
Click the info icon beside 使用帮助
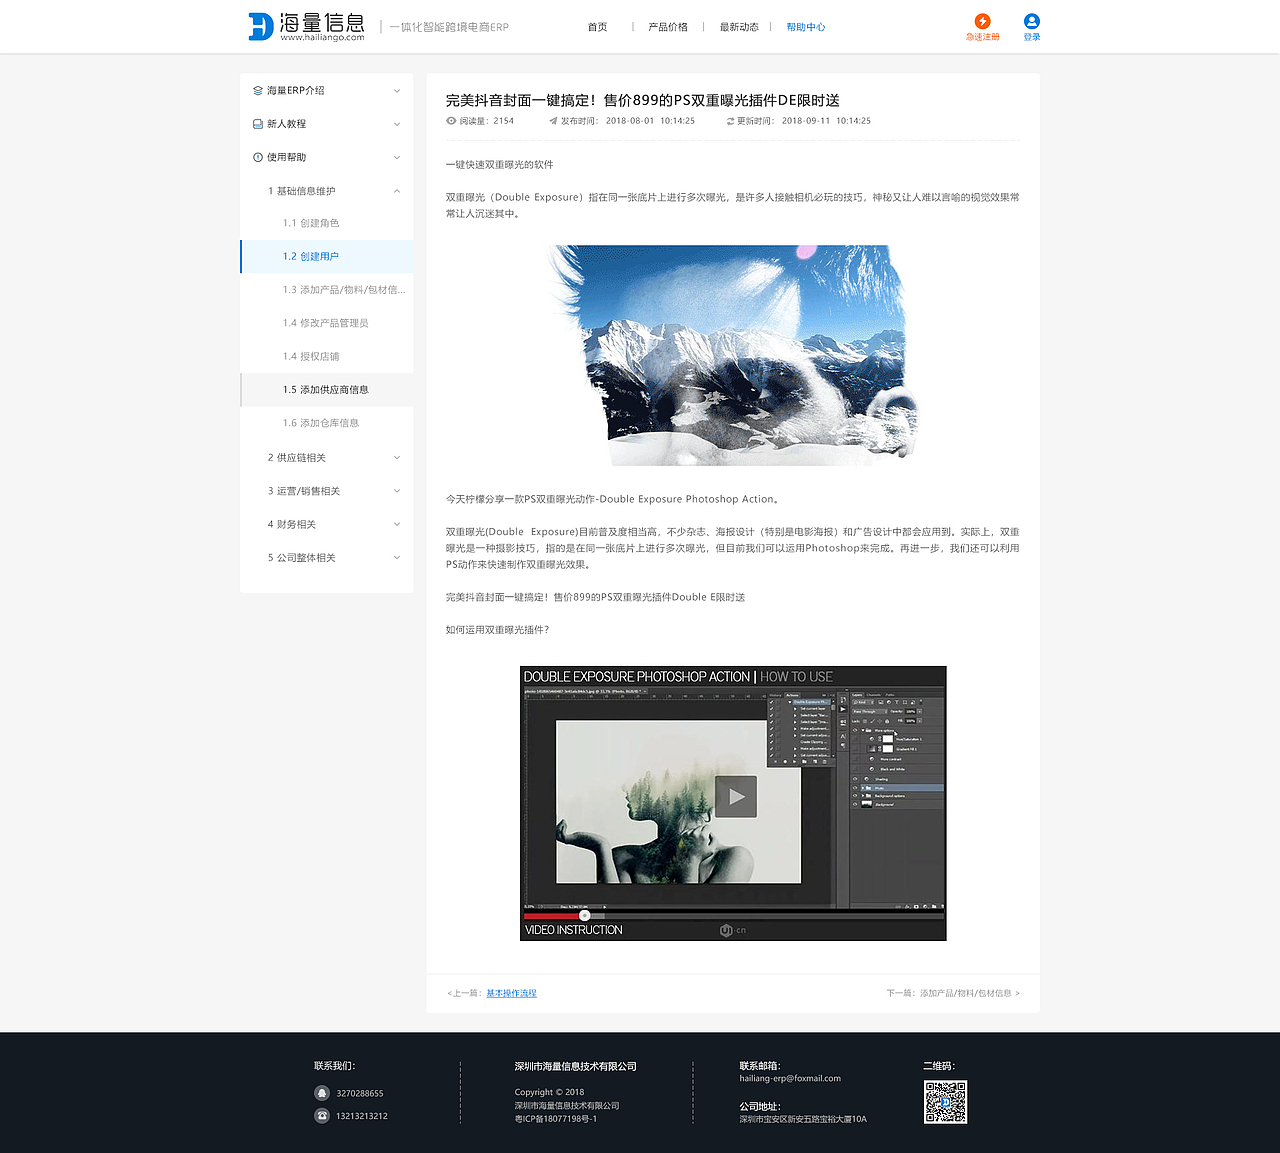click(x=258, y=157)
